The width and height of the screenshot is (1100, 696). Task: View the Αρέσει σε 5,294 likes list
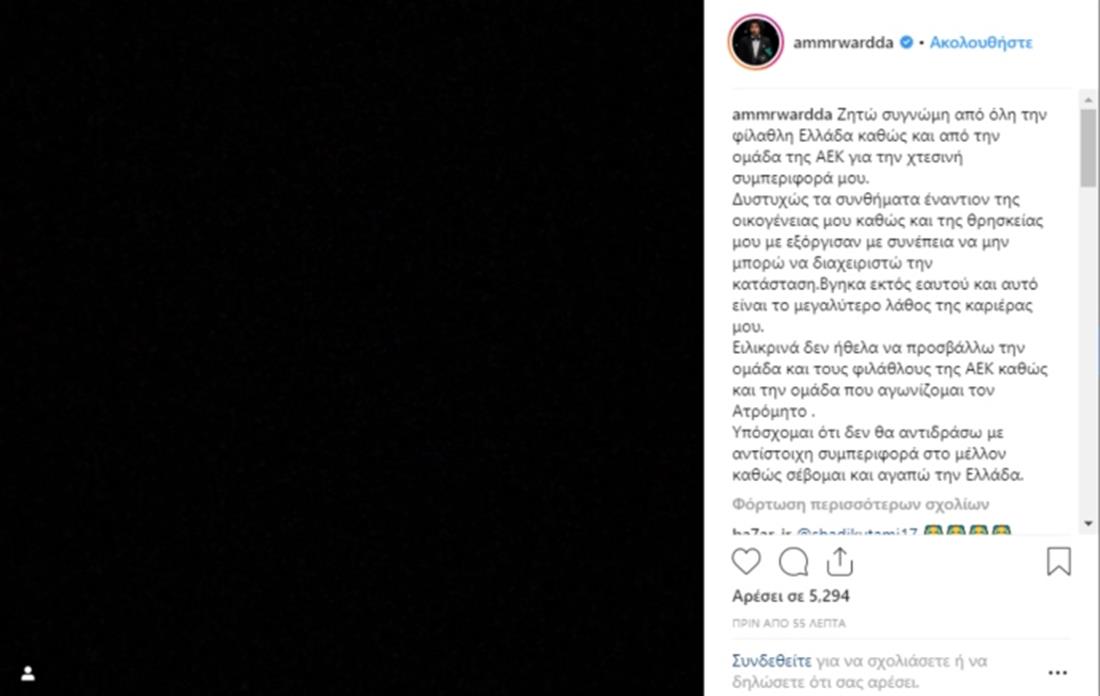click(x=791, y=596)
